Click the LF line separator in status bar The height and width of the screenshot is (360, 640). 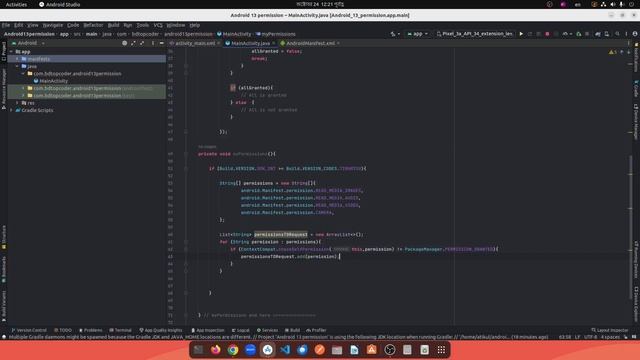pyautogui.click(x=578, y=337)
